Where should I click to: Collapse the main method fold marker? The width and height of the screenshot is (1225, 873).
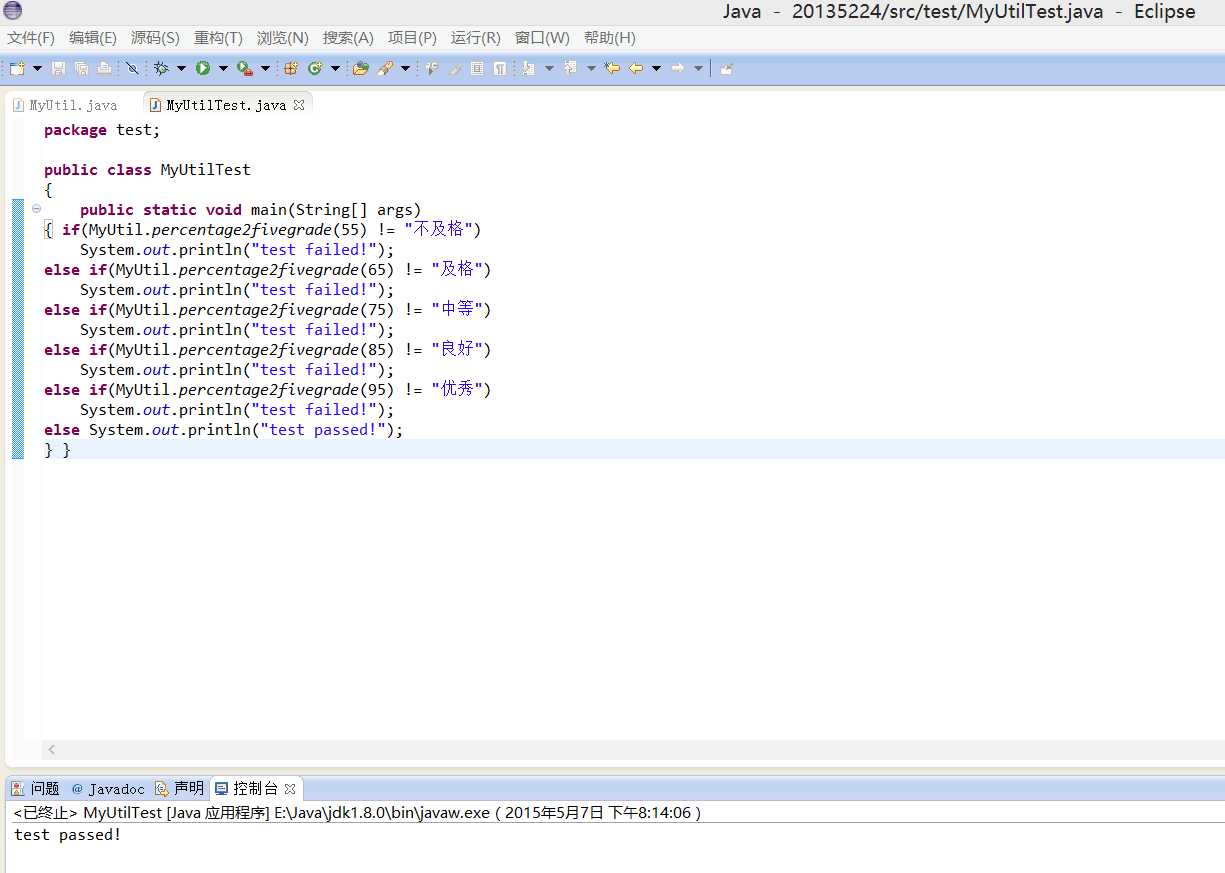coord(36,209)
